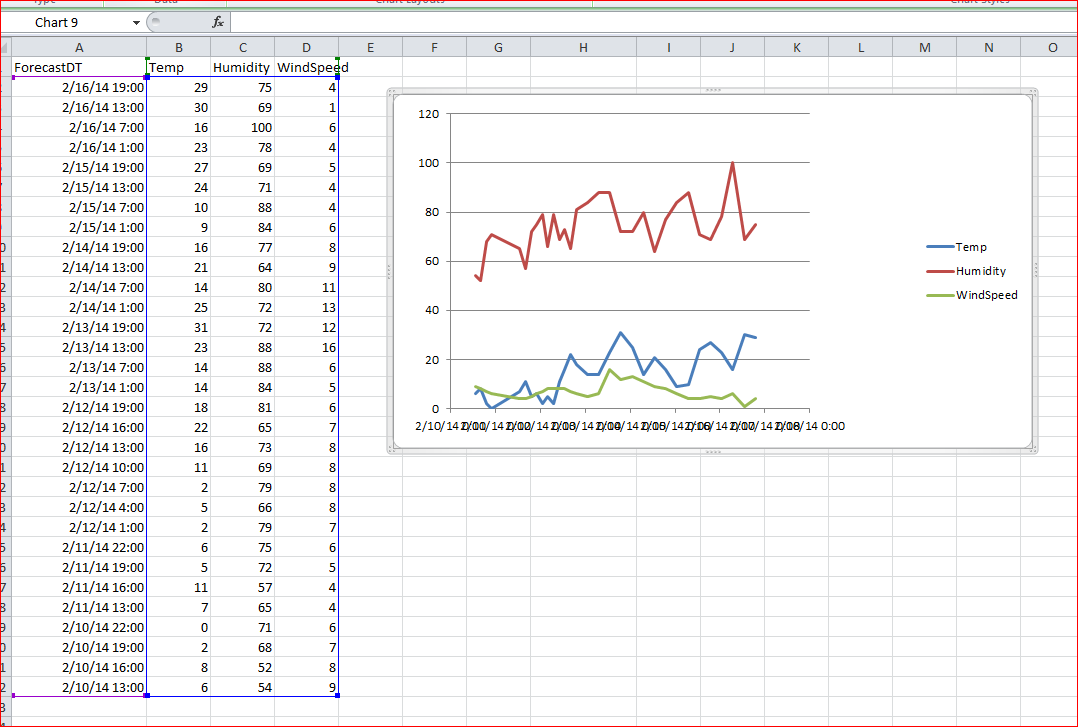Click WindSpeed value 13 in 2/14/14 1:00 row
Screen dimensions: 1078x727
[307, 307]
